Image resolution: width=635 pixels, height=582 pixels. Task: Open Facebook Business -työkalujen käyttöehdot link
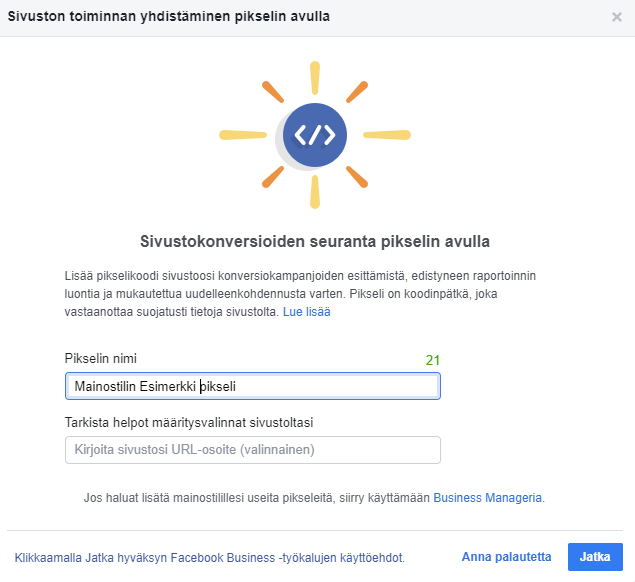(x=287, y=558)
